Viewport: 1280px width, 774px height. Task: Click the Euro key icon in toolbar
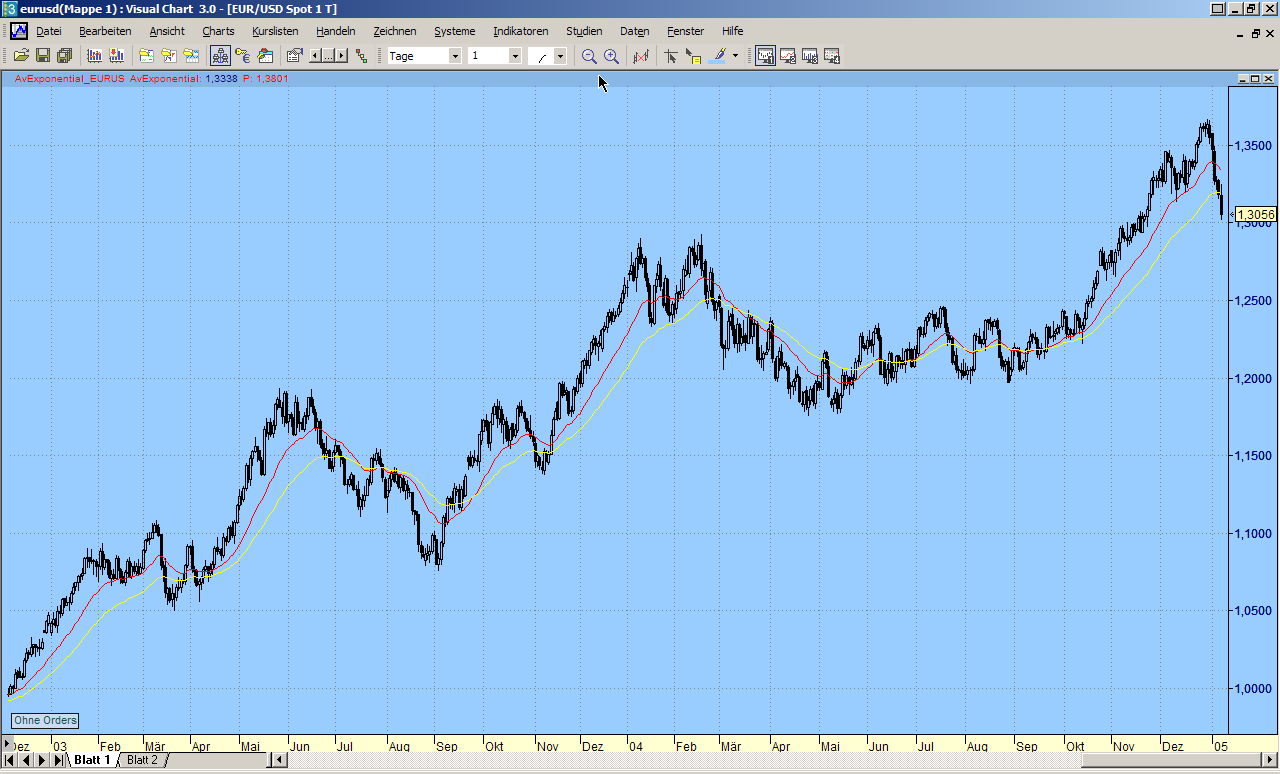(243, 56)
